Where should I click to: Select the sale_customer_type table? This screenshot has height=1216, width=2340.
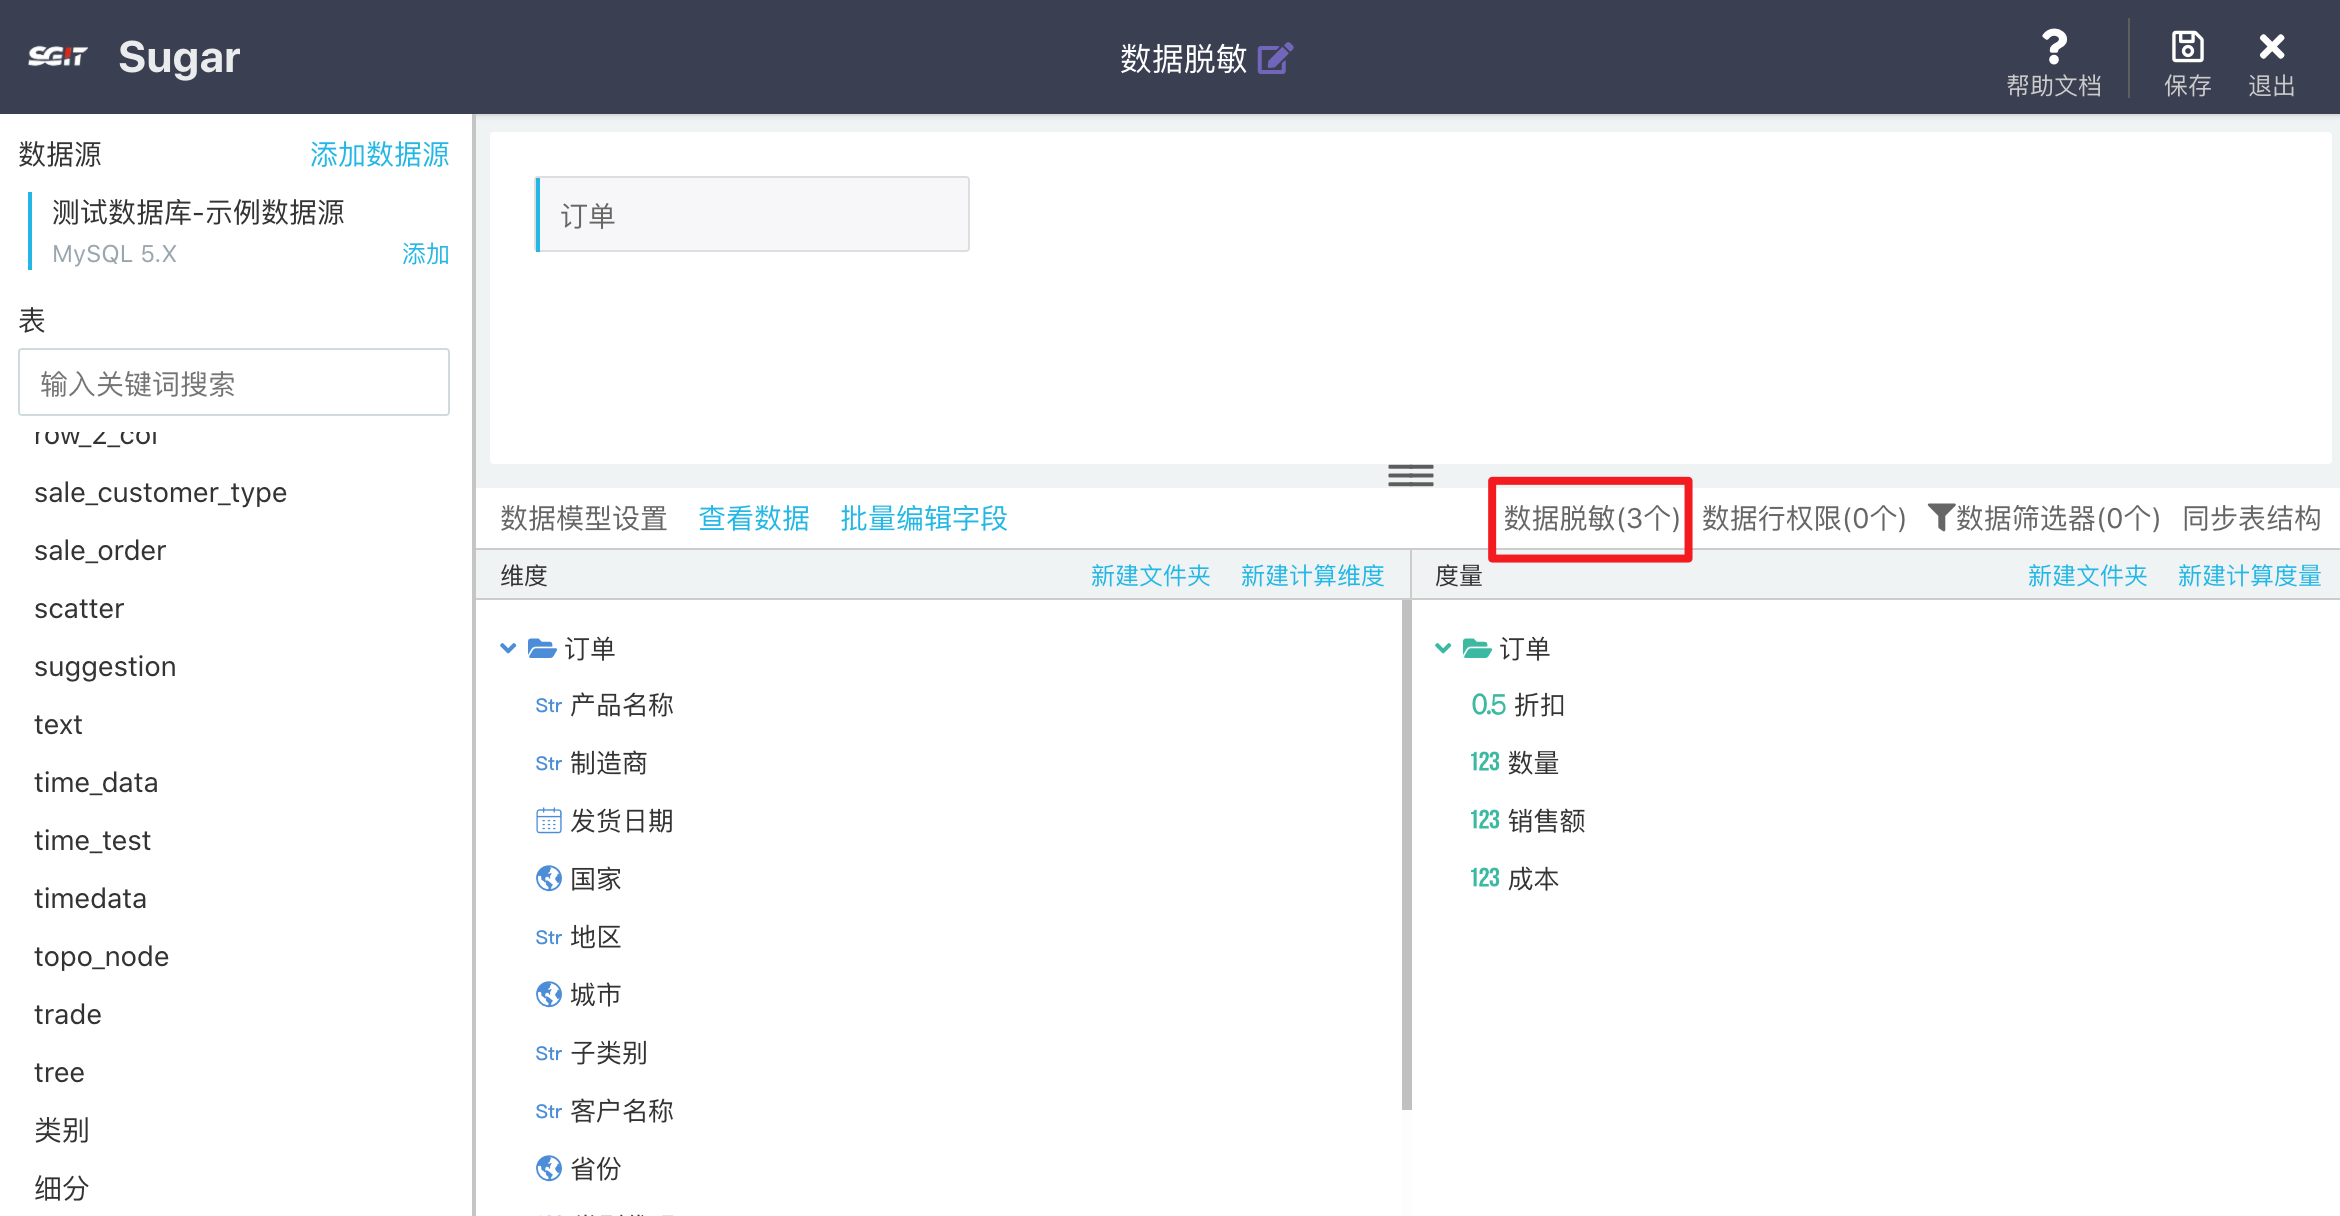[160, 492]
